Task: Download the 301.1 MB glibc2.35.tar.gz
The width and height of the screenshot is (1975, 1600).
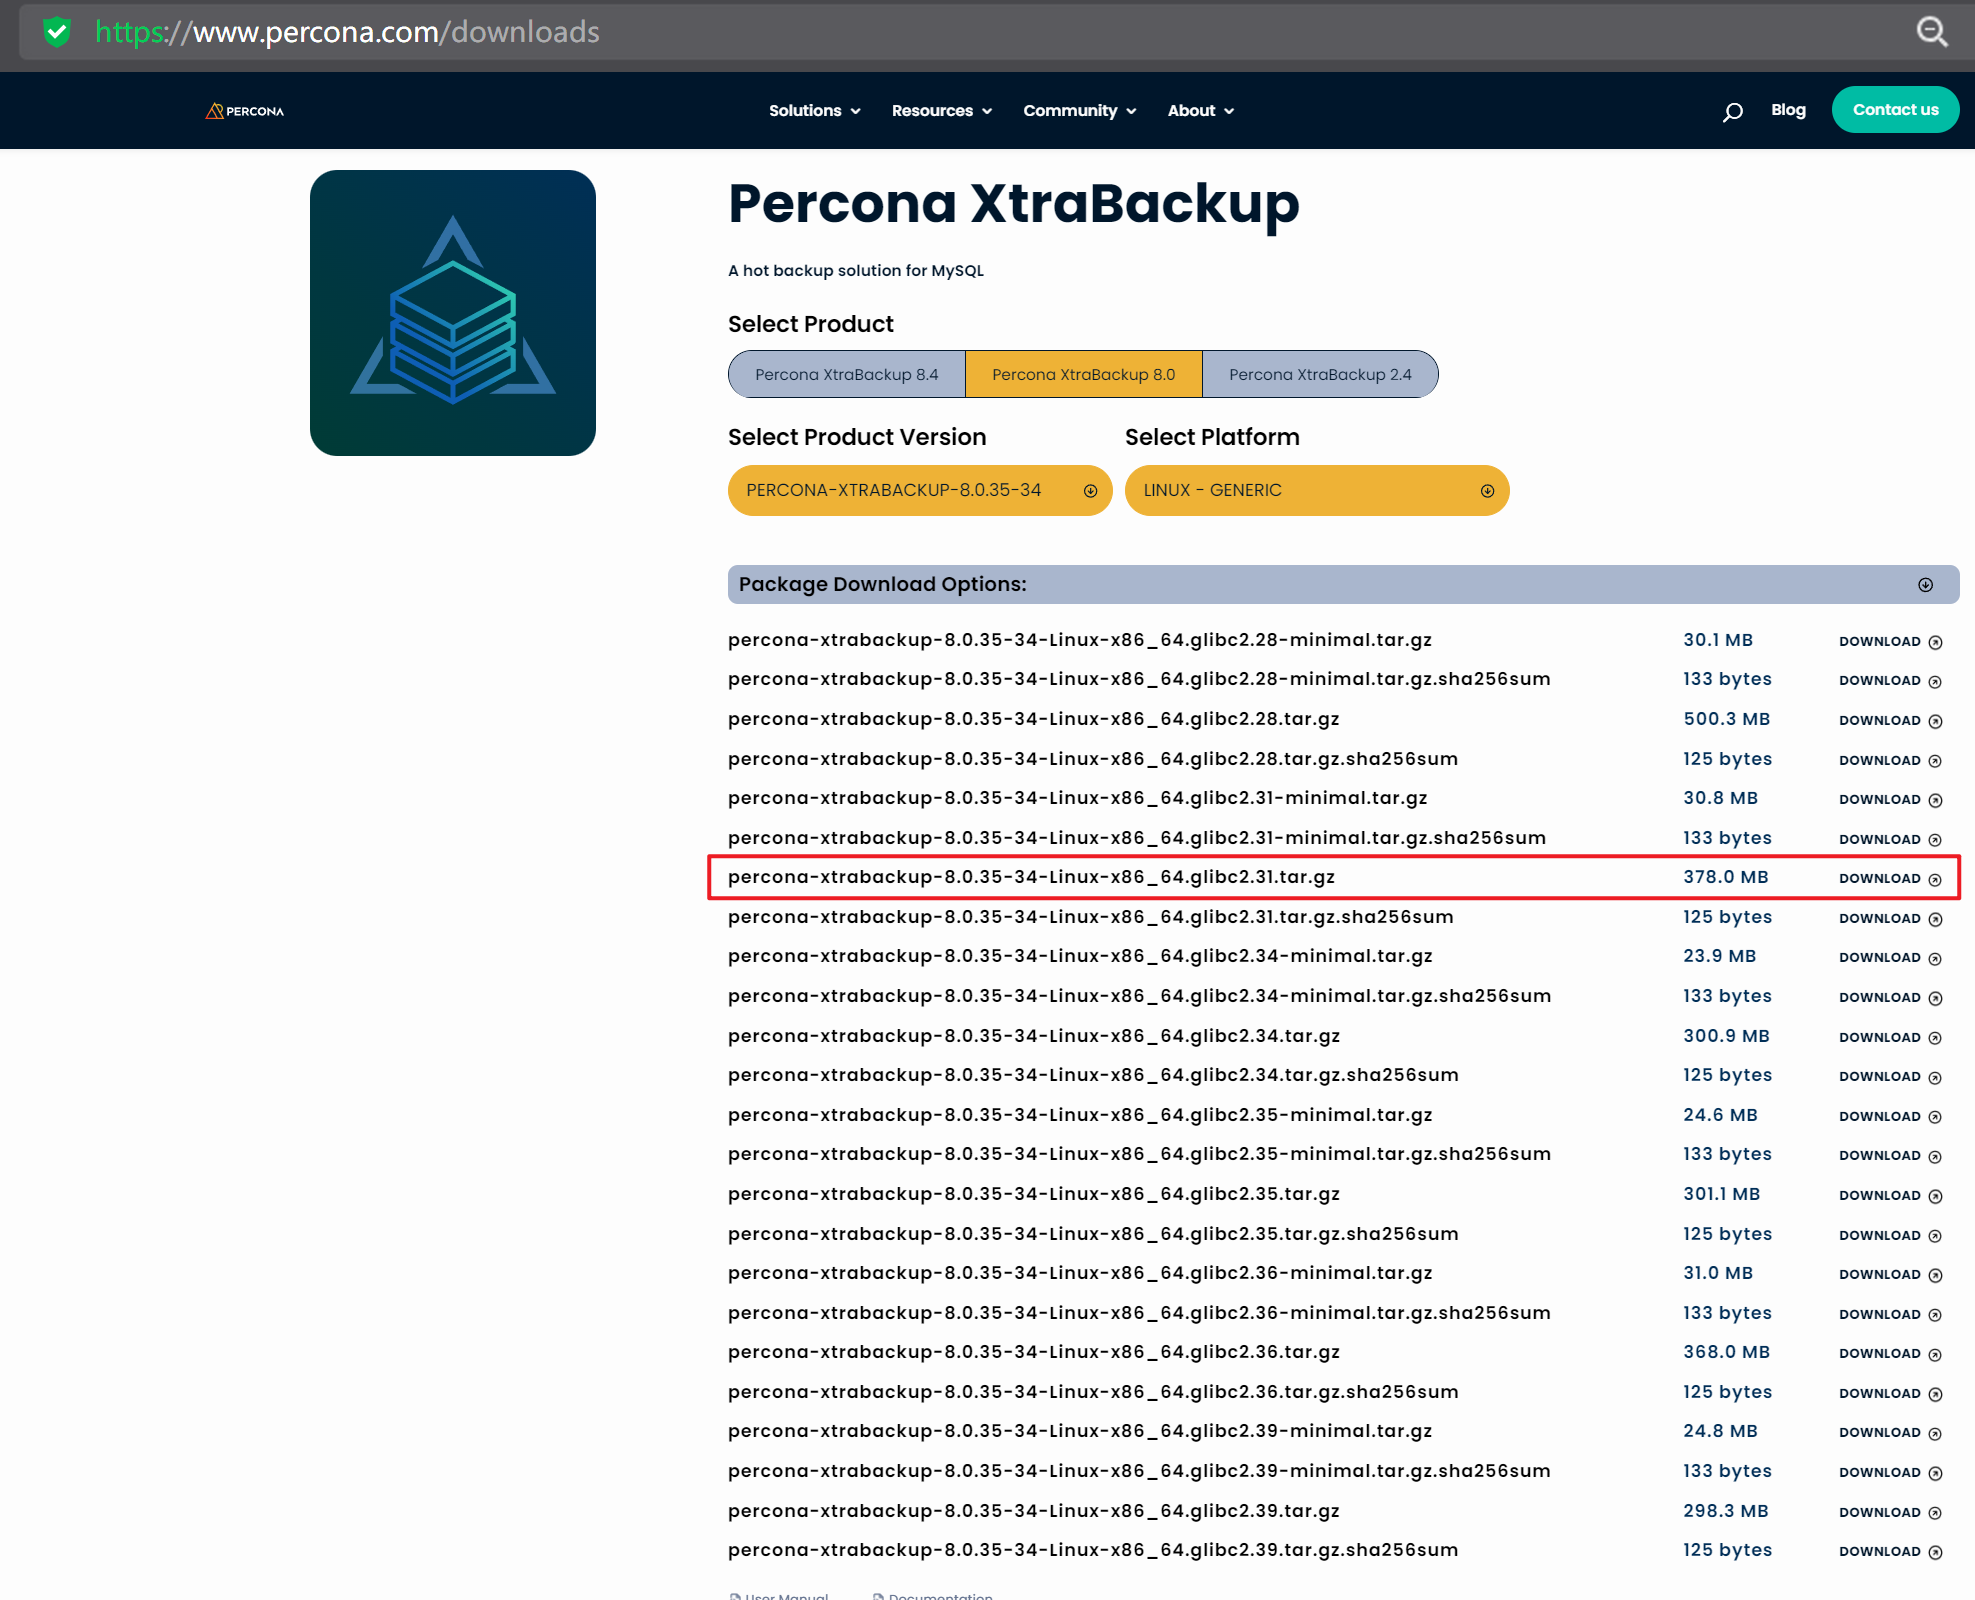Action: coord(1890,1195)
